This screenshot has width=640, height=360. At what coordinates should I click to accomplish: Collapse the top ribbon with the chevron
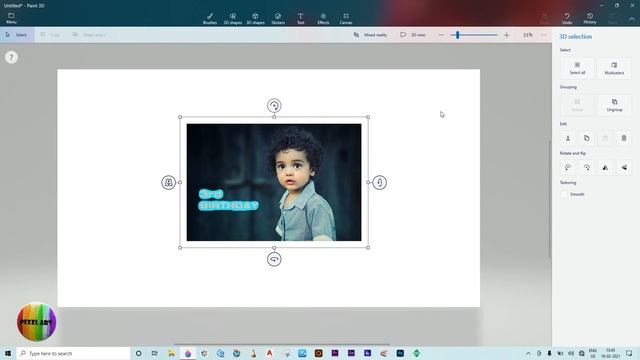click(x=631, y=19)
